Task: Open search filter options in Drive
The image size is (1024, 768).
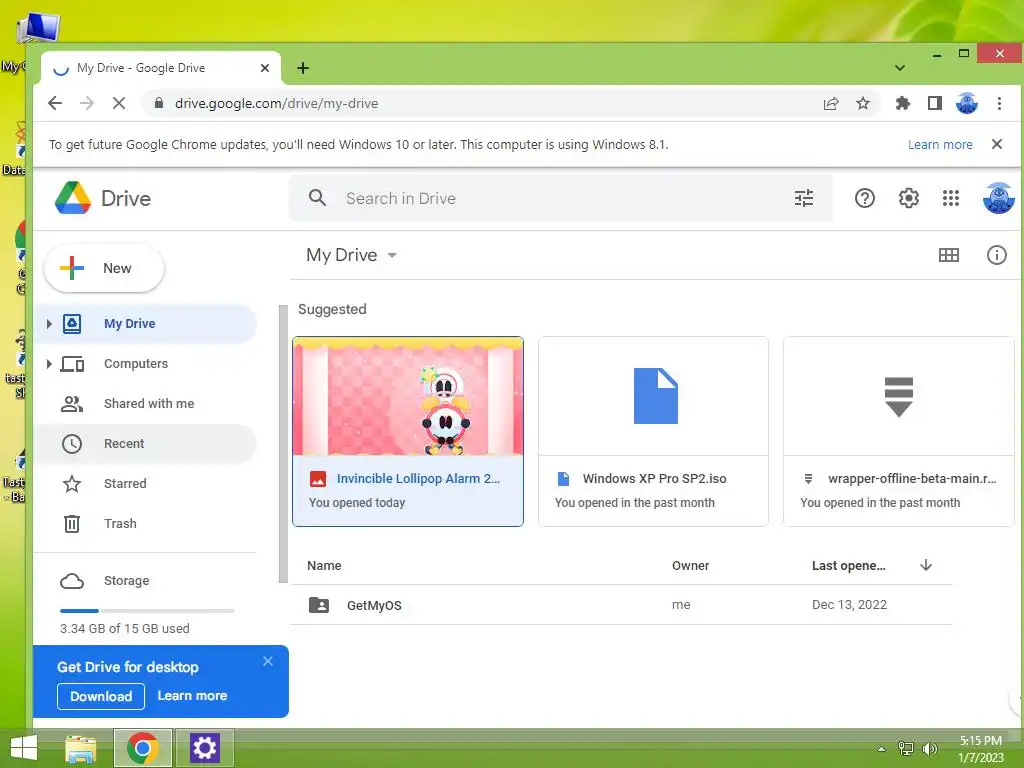Action: (x=803, y=198)
